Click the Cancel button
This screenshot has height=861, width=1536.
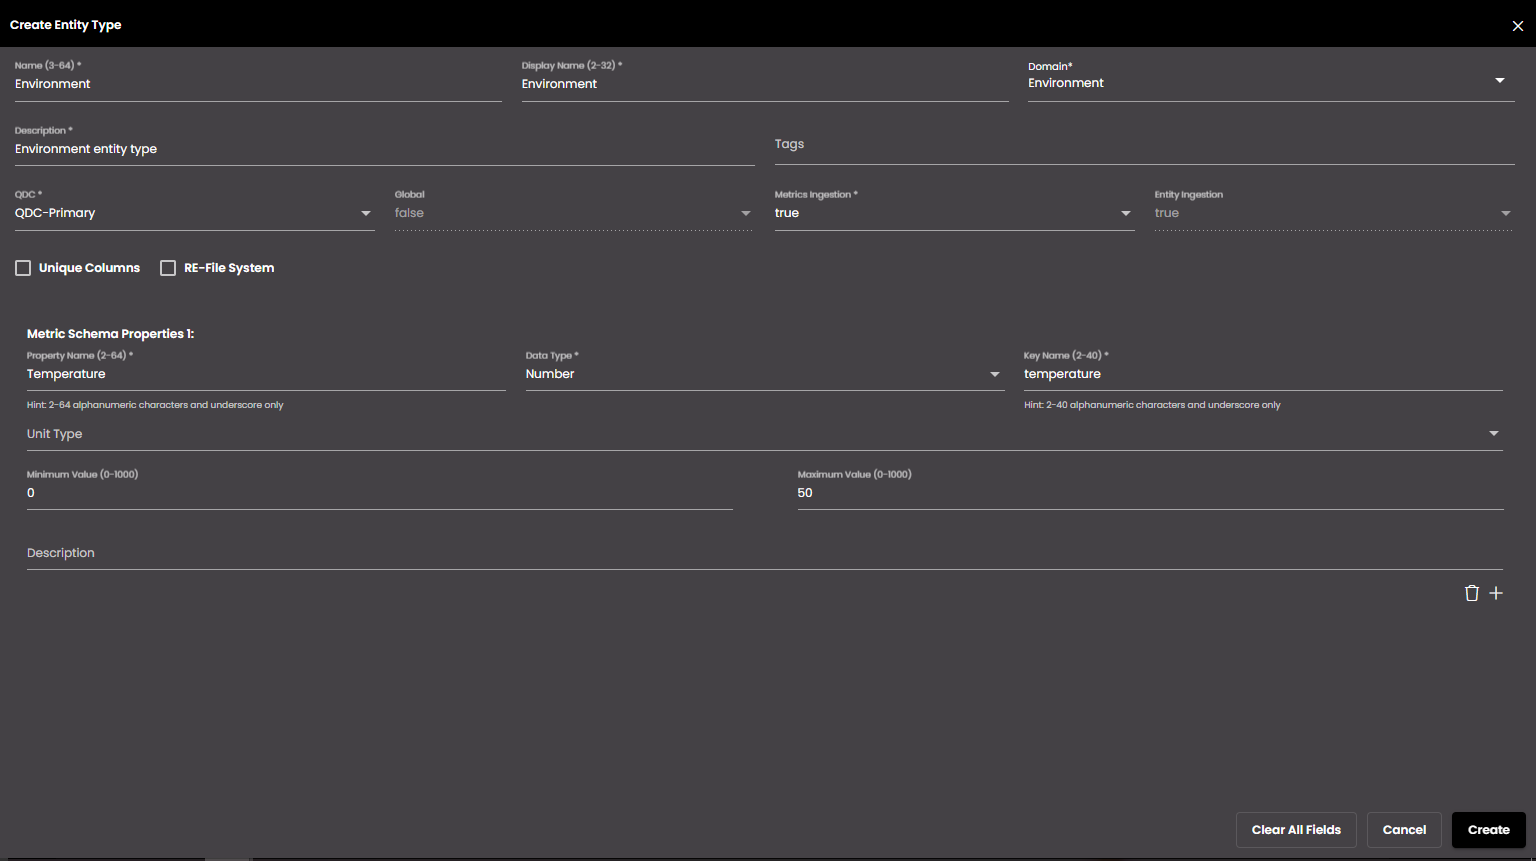pyautogui.click(x=1404, y=830)
